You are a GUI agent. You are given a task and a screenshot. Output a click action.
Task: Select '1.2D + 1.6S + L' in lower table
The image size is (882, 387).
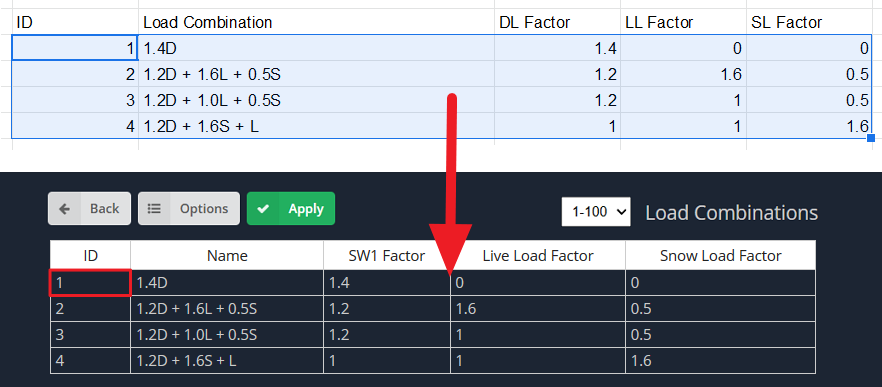[x=227, y=360]
